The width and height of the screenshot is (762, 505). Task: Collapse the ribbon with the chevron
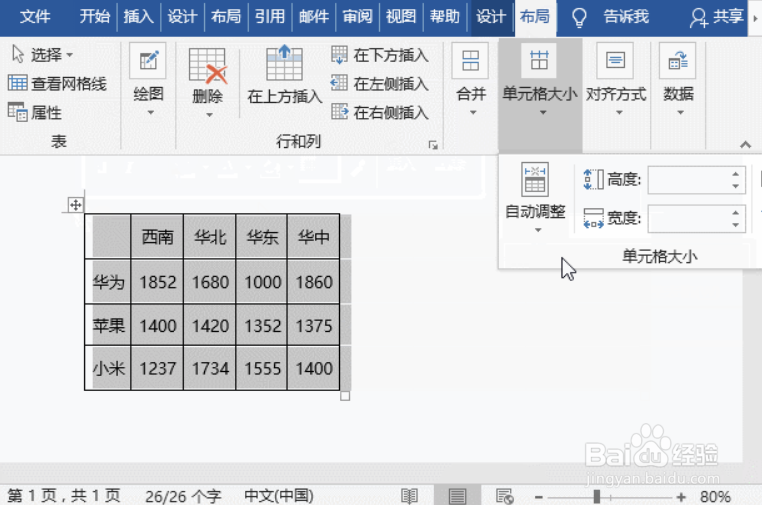[x=745, y=144]
